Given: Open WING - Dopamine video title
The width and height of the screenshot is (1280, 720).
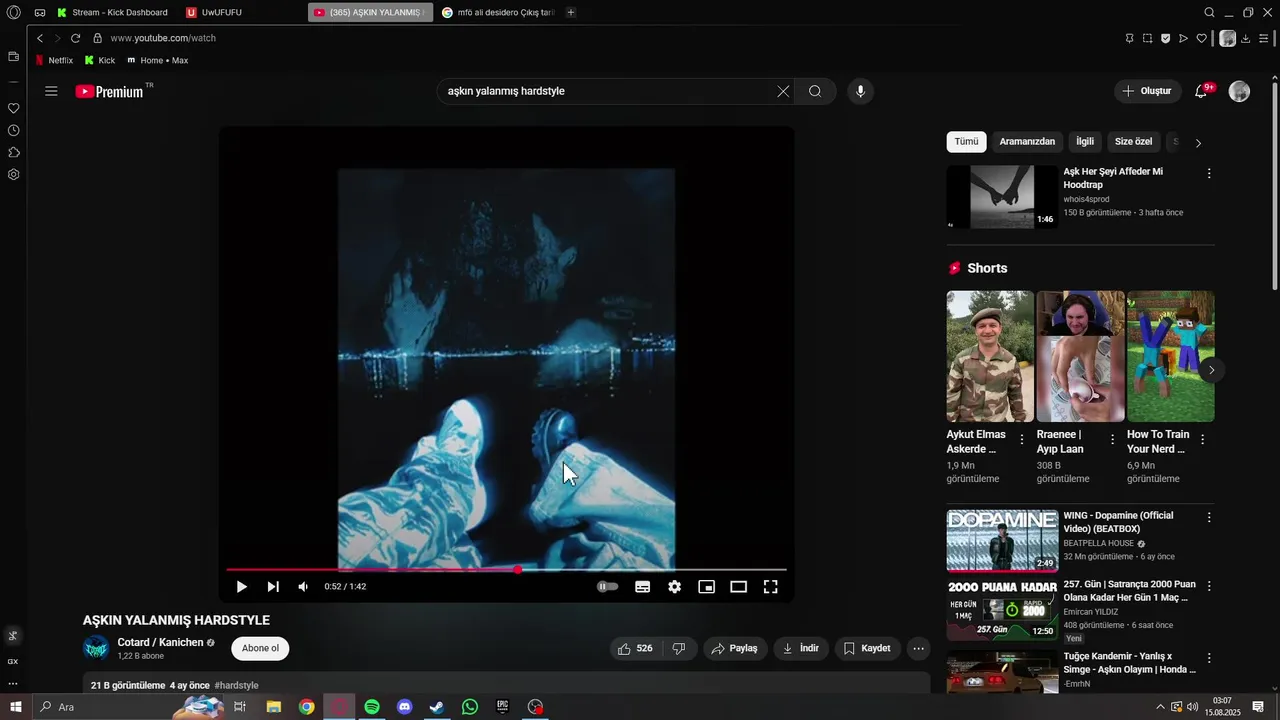Looking at the screenshot, I should click(1118, 523).
